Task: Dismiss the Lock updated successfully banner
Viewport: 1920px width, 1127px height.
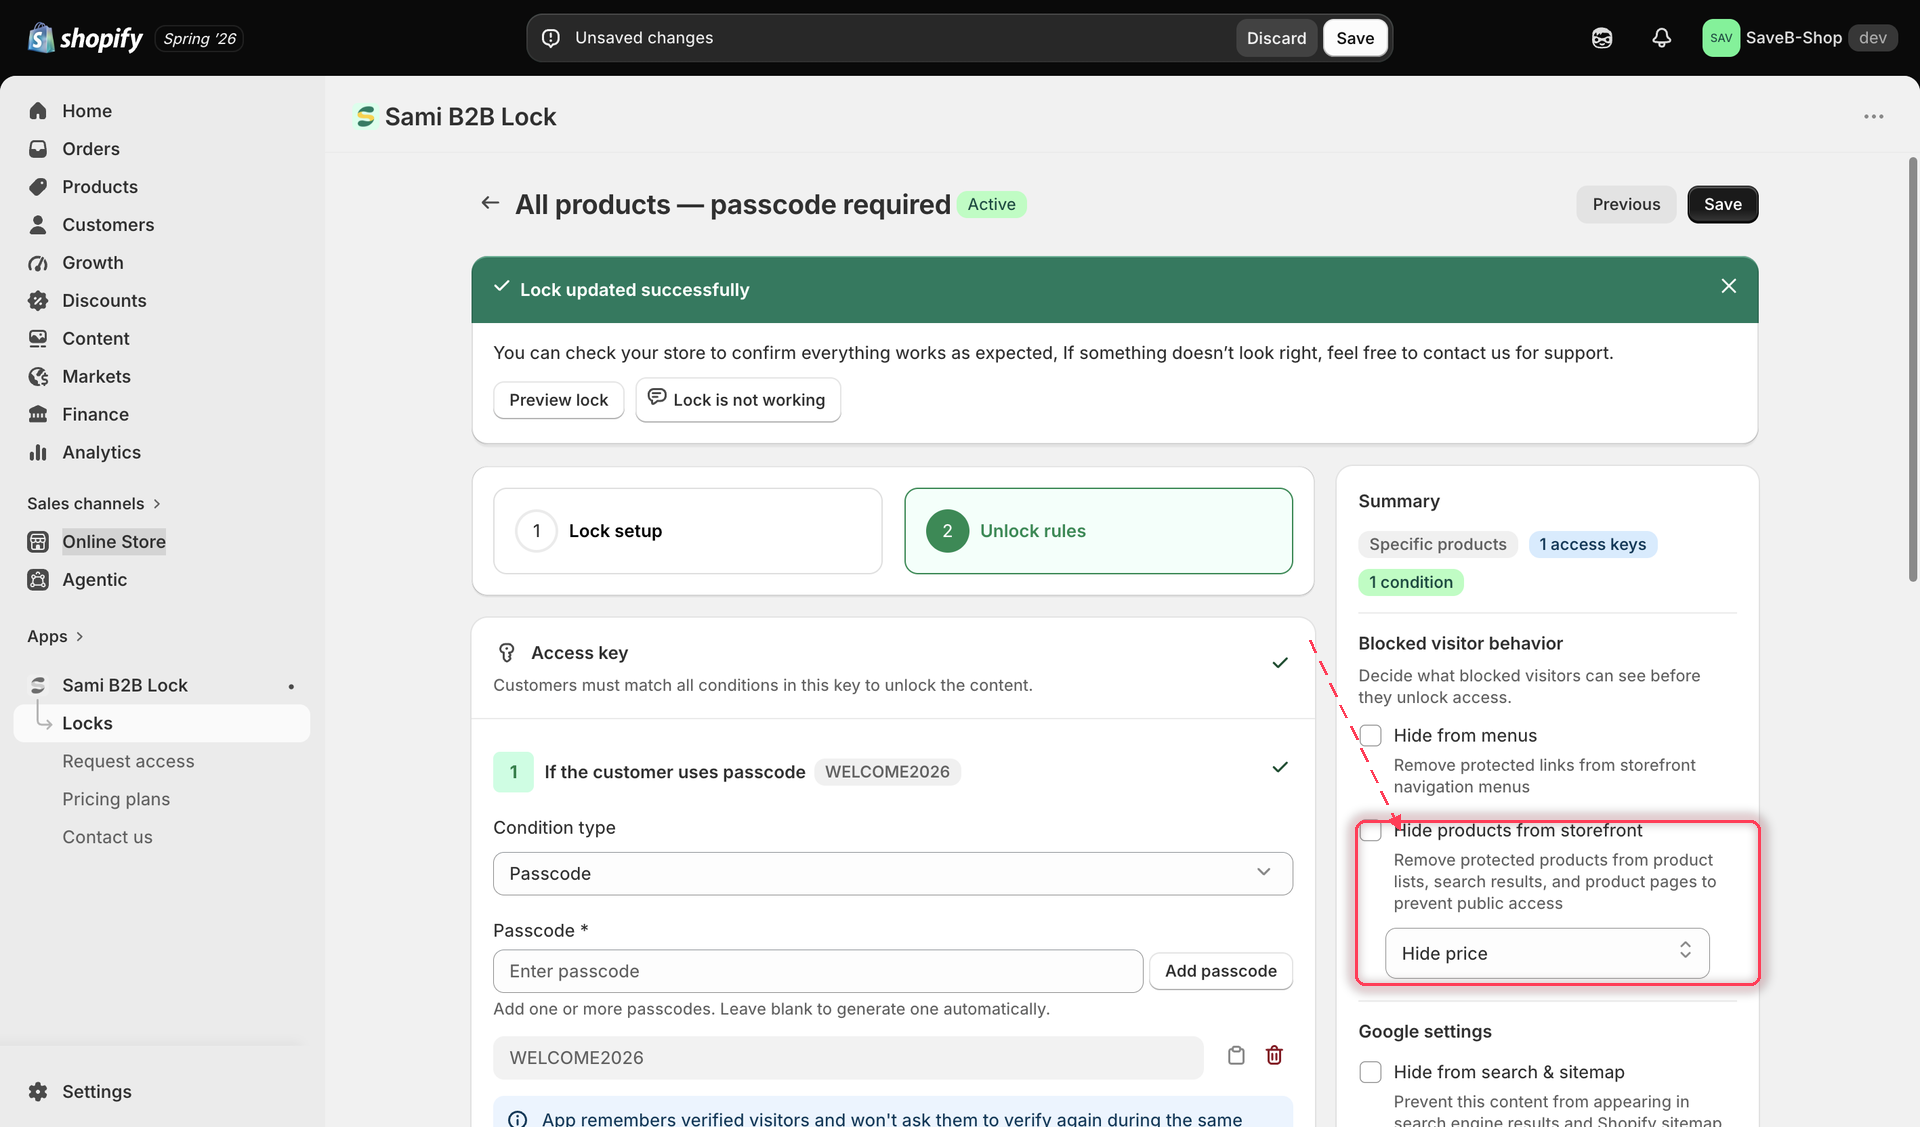Action: (x=1728, y=286)
